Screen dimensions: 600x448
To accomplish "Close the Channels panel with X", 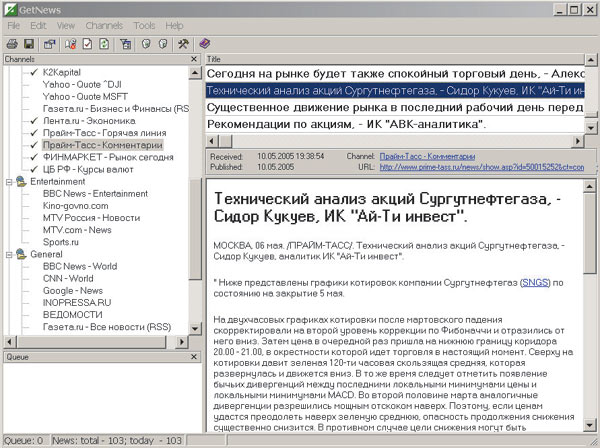I will click(194, 59).
